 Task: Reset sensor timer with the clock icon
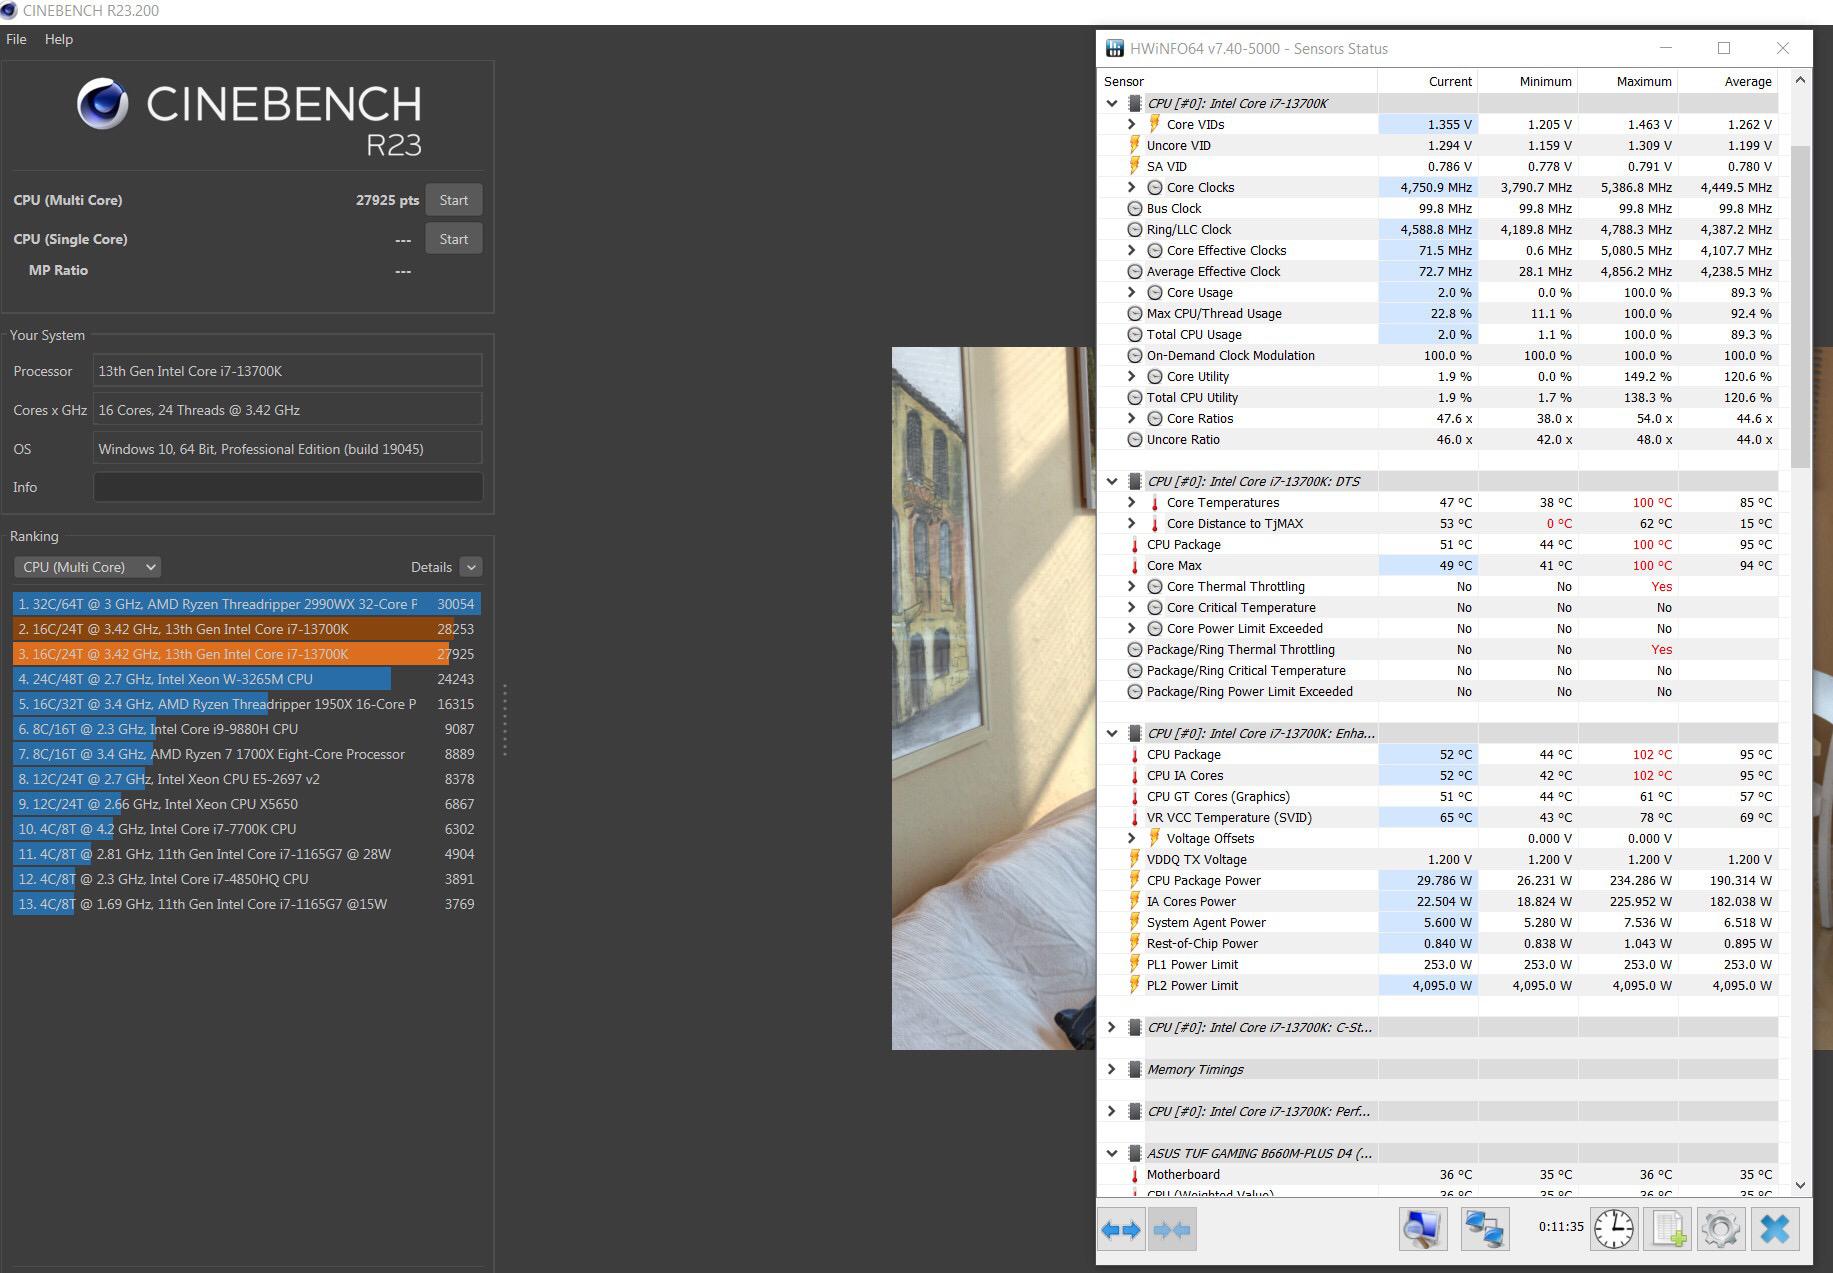pyautogui.click(x=1614, y=1229)
